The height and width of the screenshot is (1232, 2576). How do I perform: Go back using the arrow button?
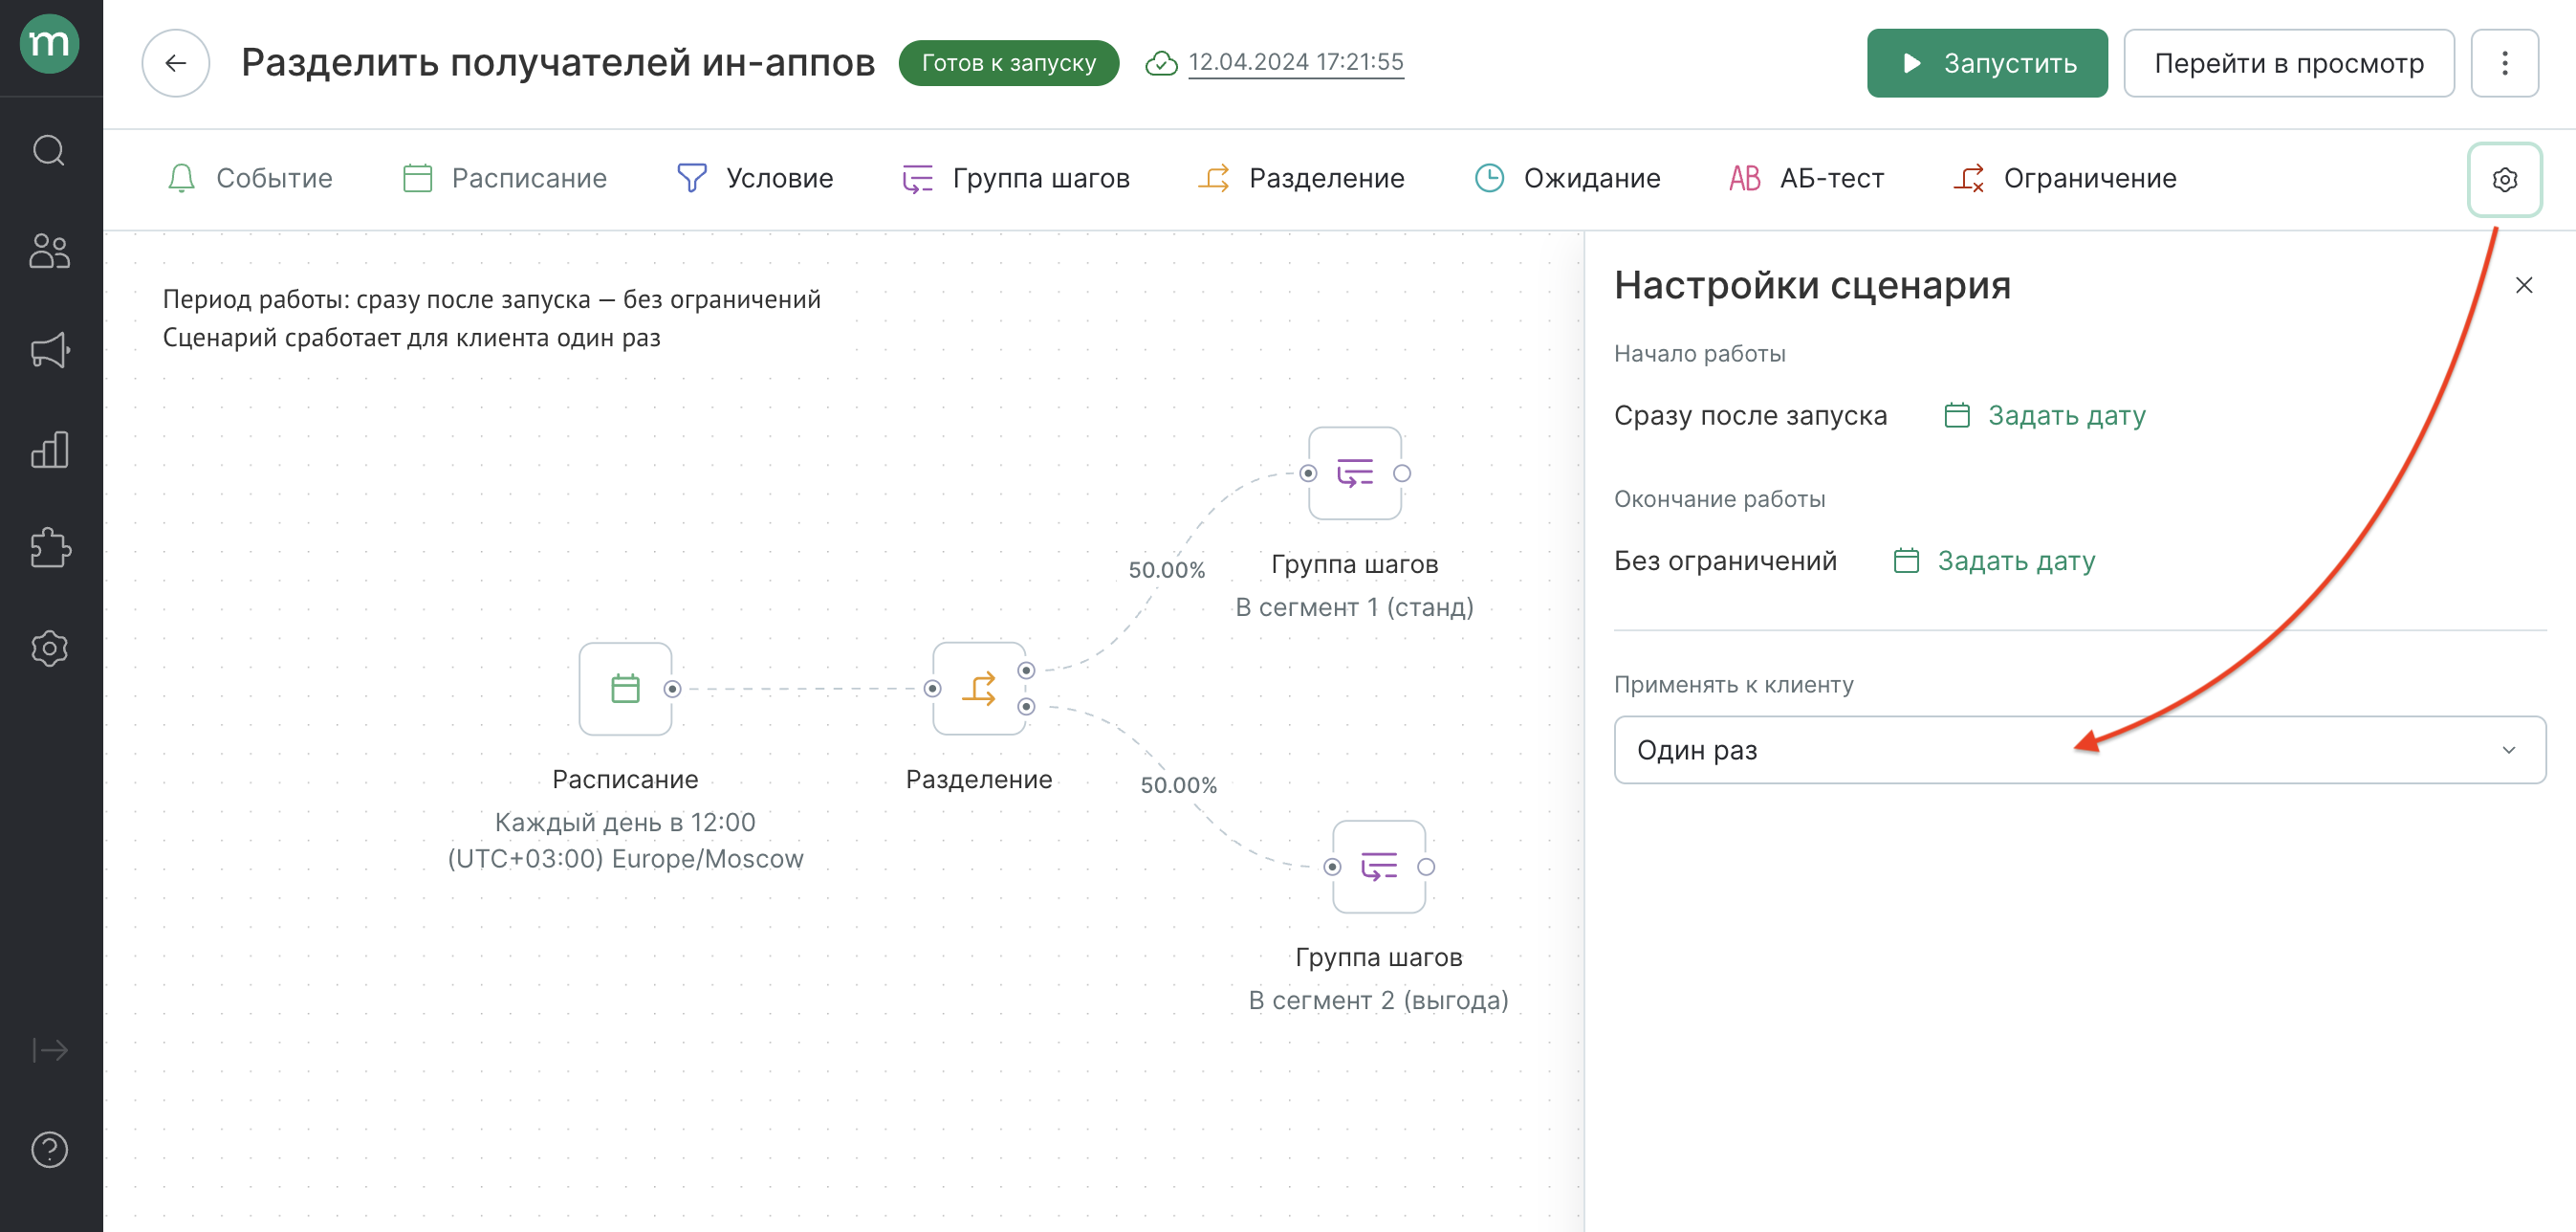point(176,63)
